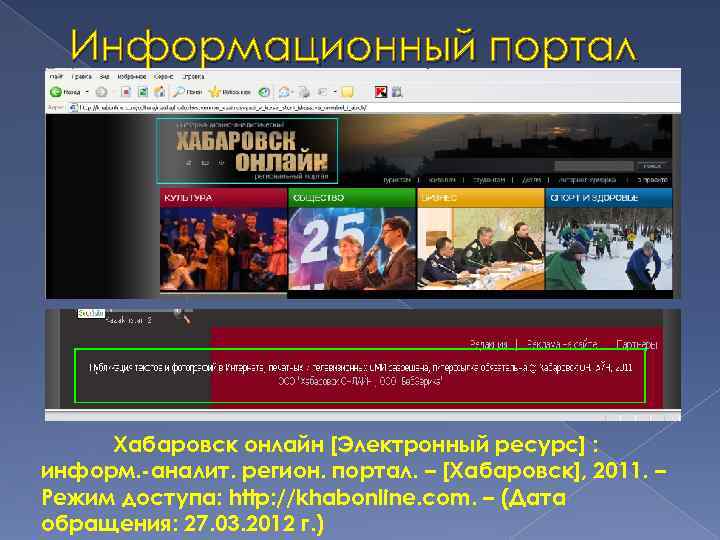The width and height of the screenshot is (720, 540).
Task: Go to browser Home page icon
Action: tap(159, 92)
